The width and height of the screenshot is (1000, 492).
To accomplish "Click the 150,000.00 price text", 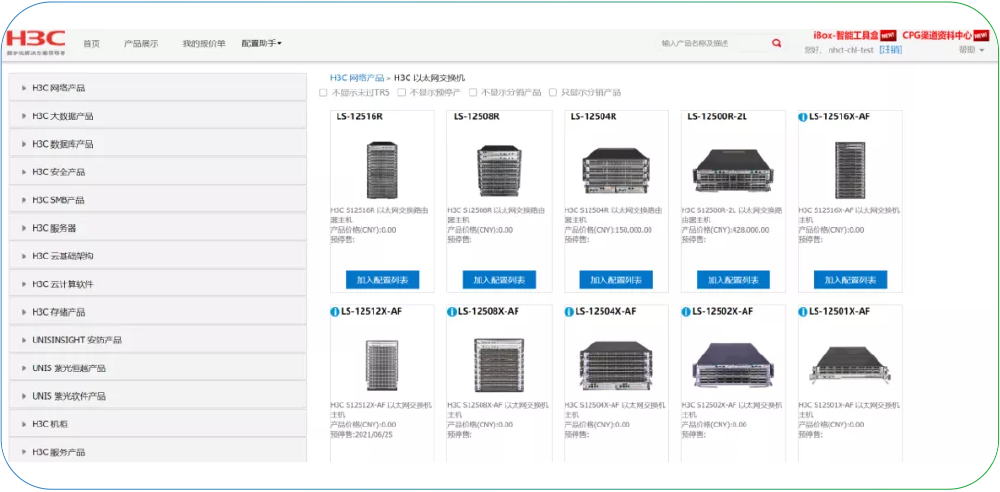I will (633, 230).
